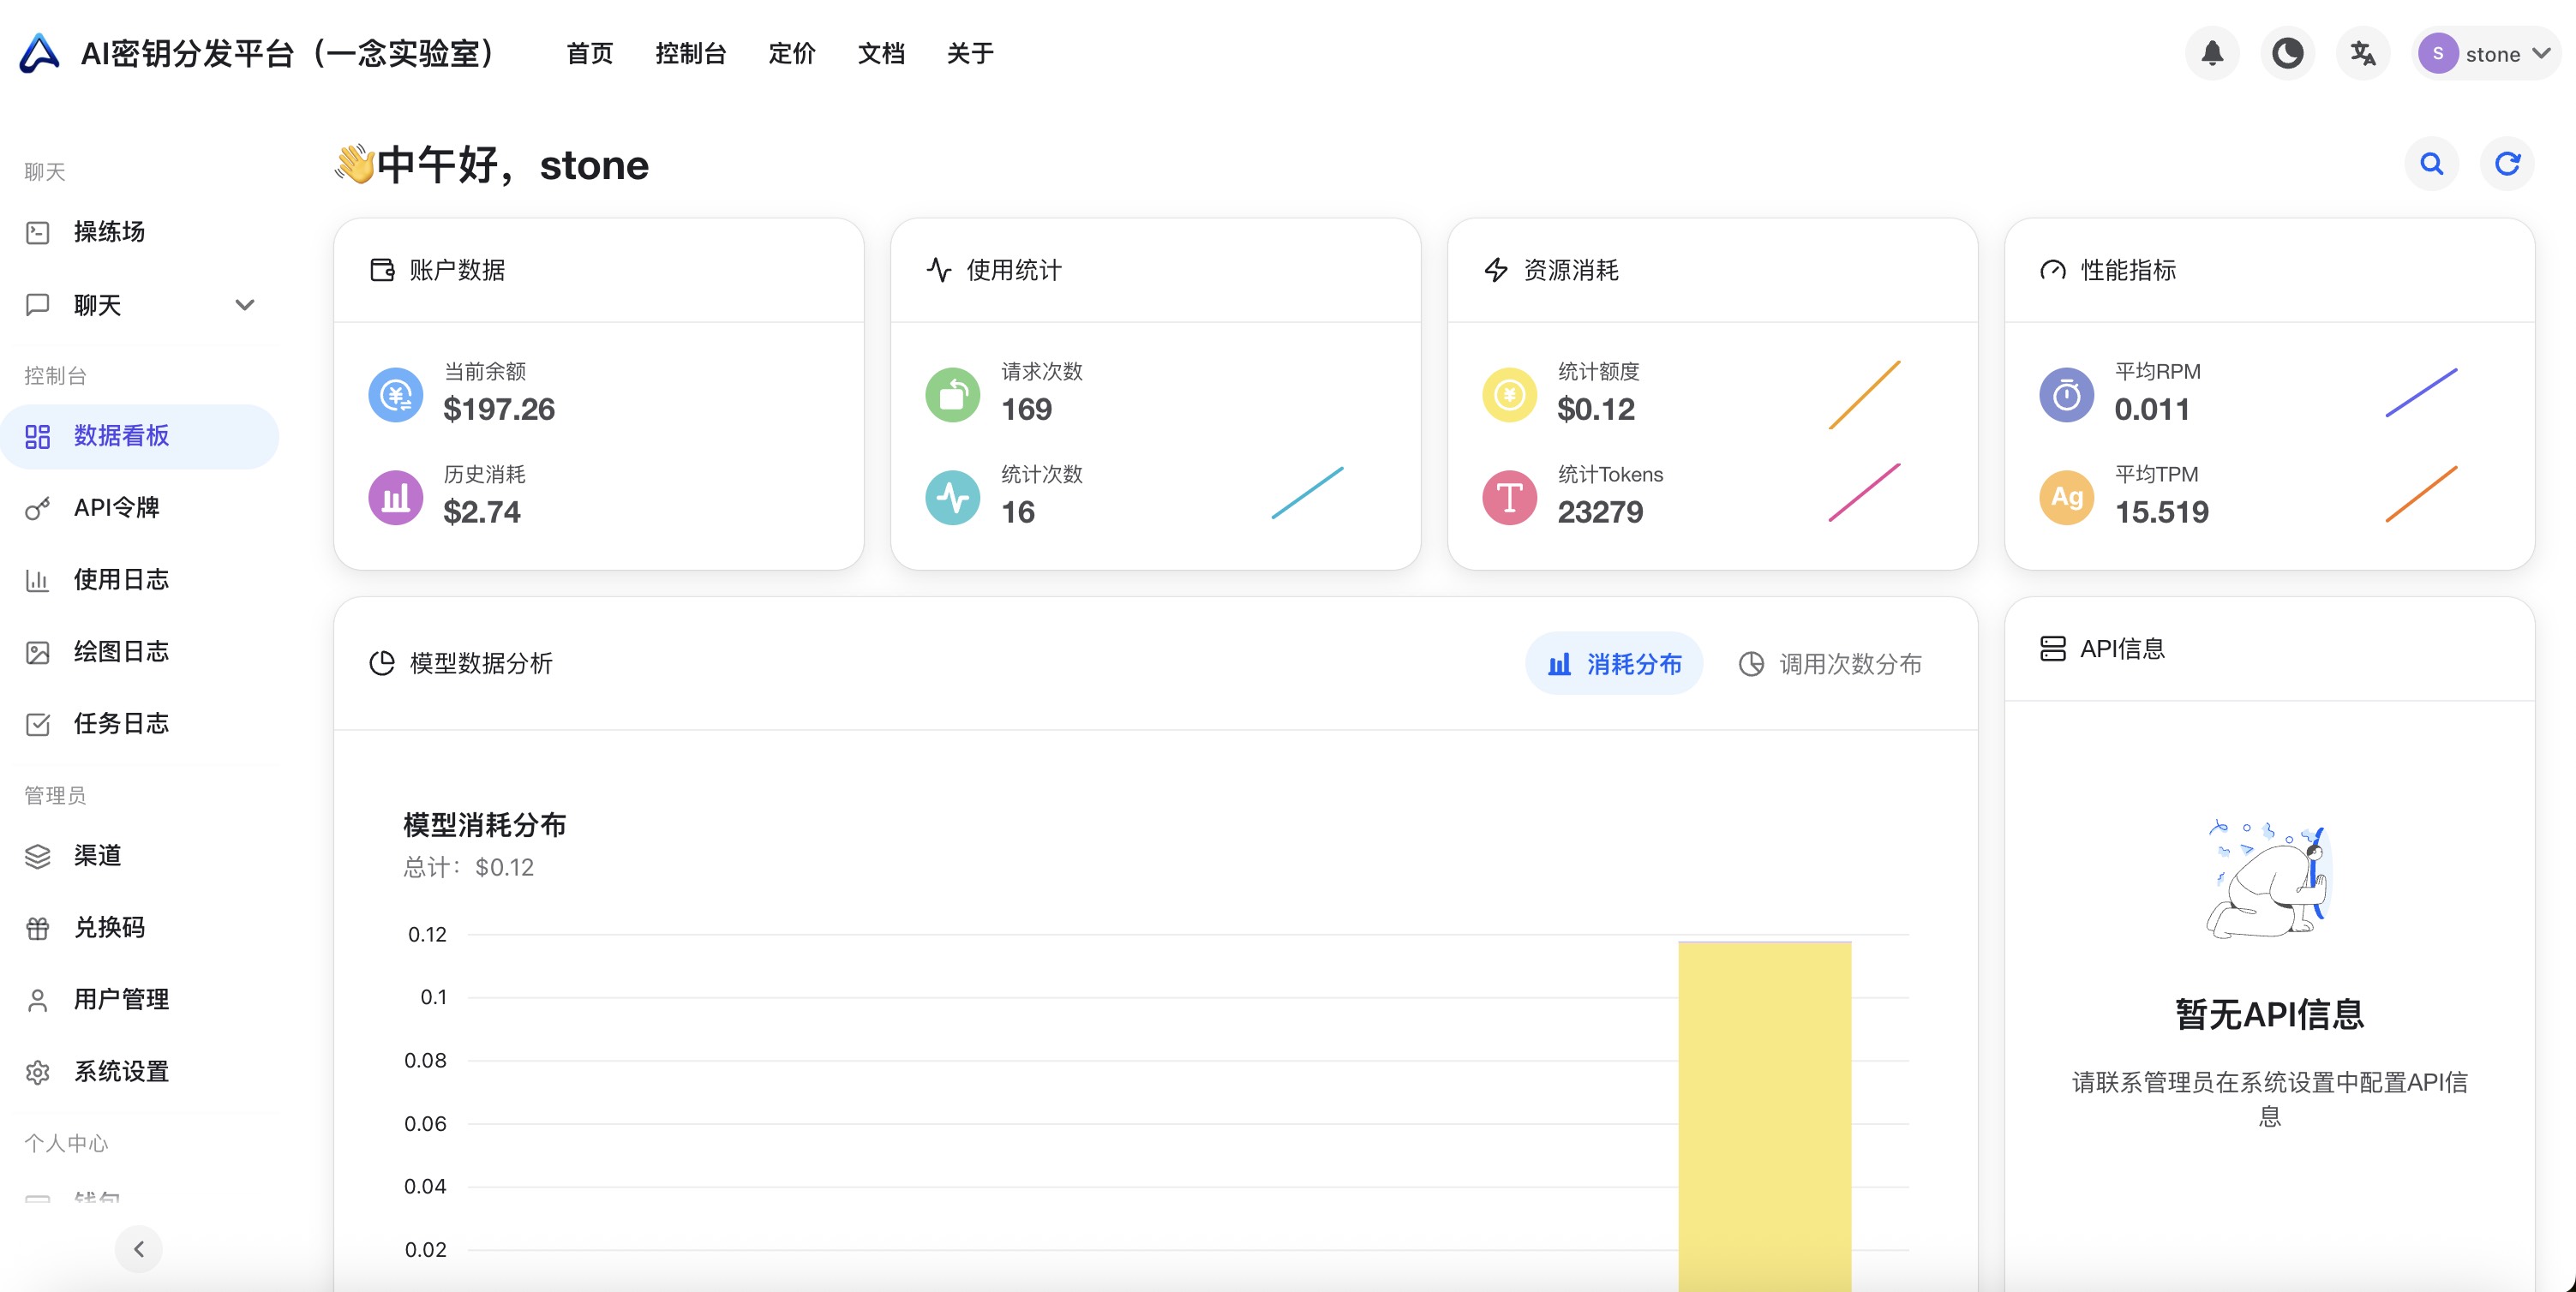Expand the 聊天 sidebar chevron

click(x=244, y=305)
